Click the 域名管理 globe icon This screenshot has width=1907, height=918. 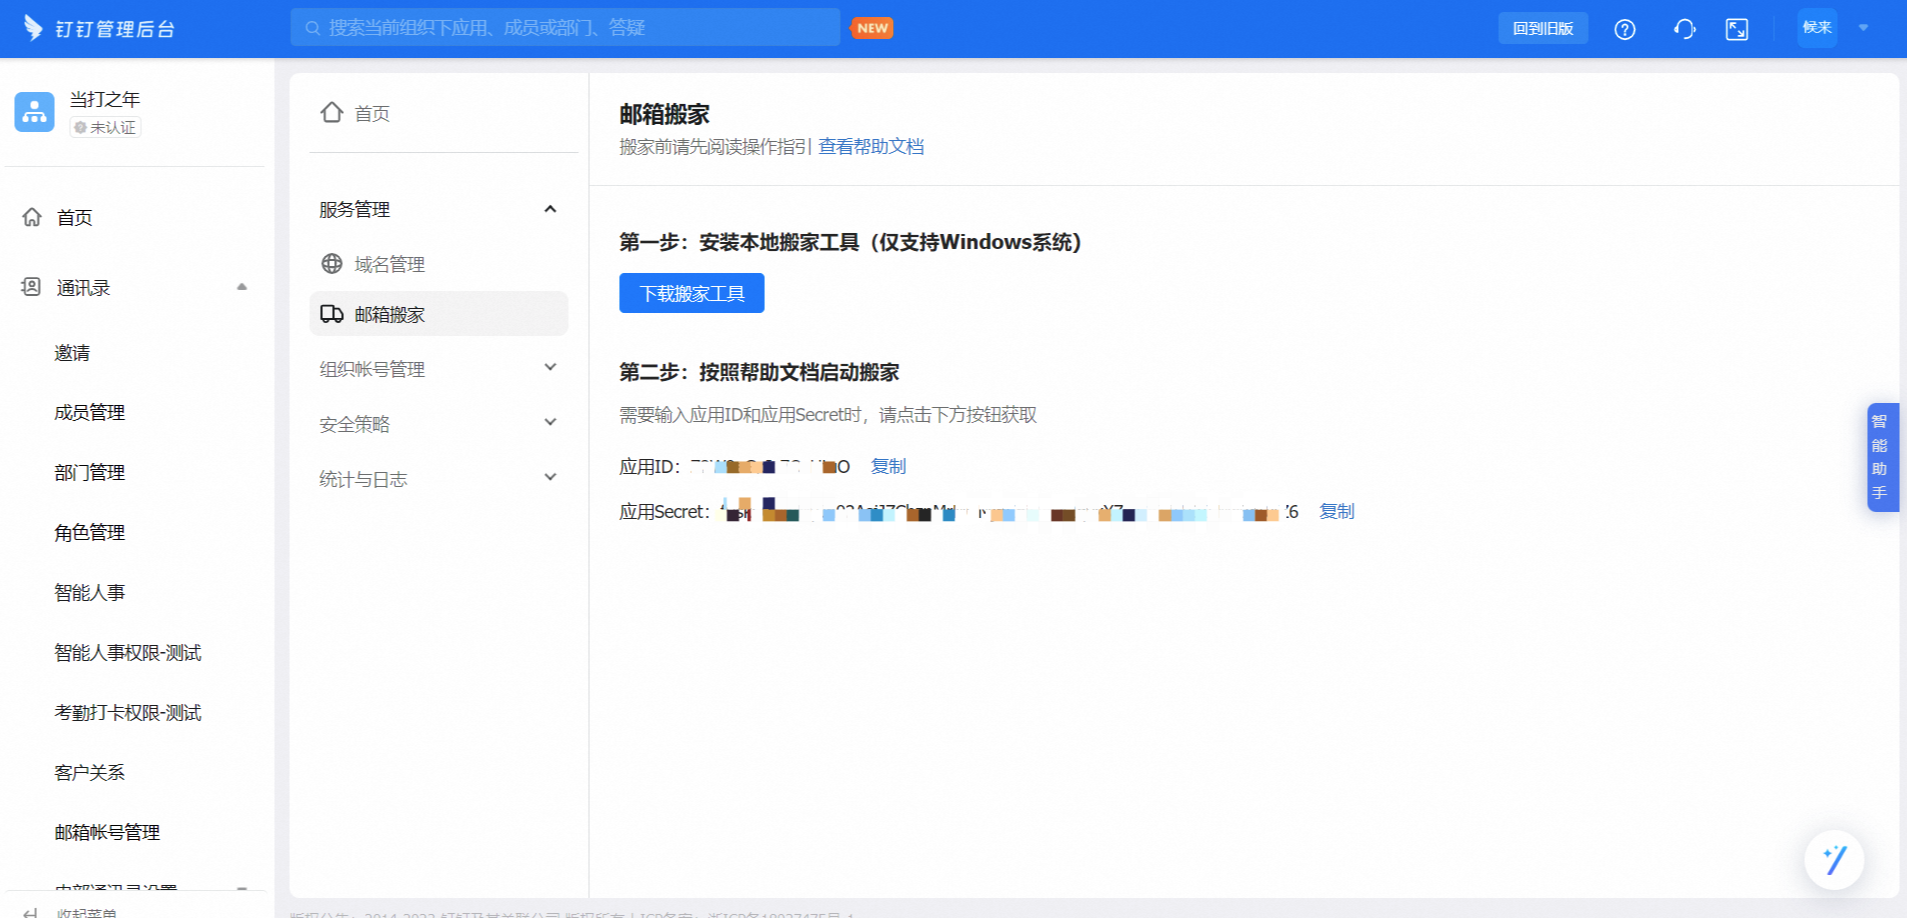[x=332, y=264]
